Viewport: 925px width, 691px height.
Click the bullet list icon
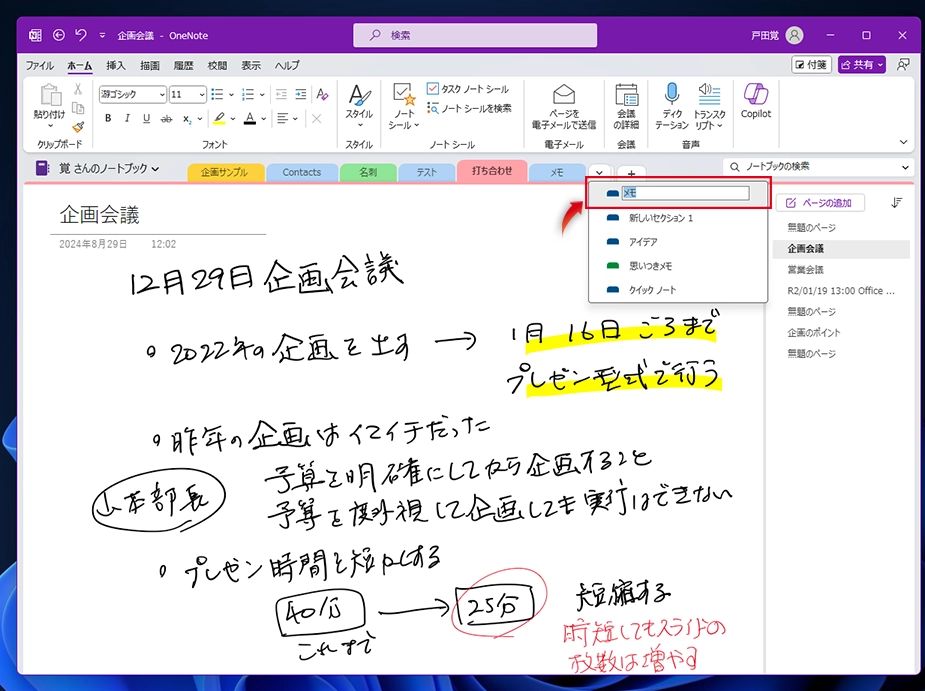tap(217, 94)
